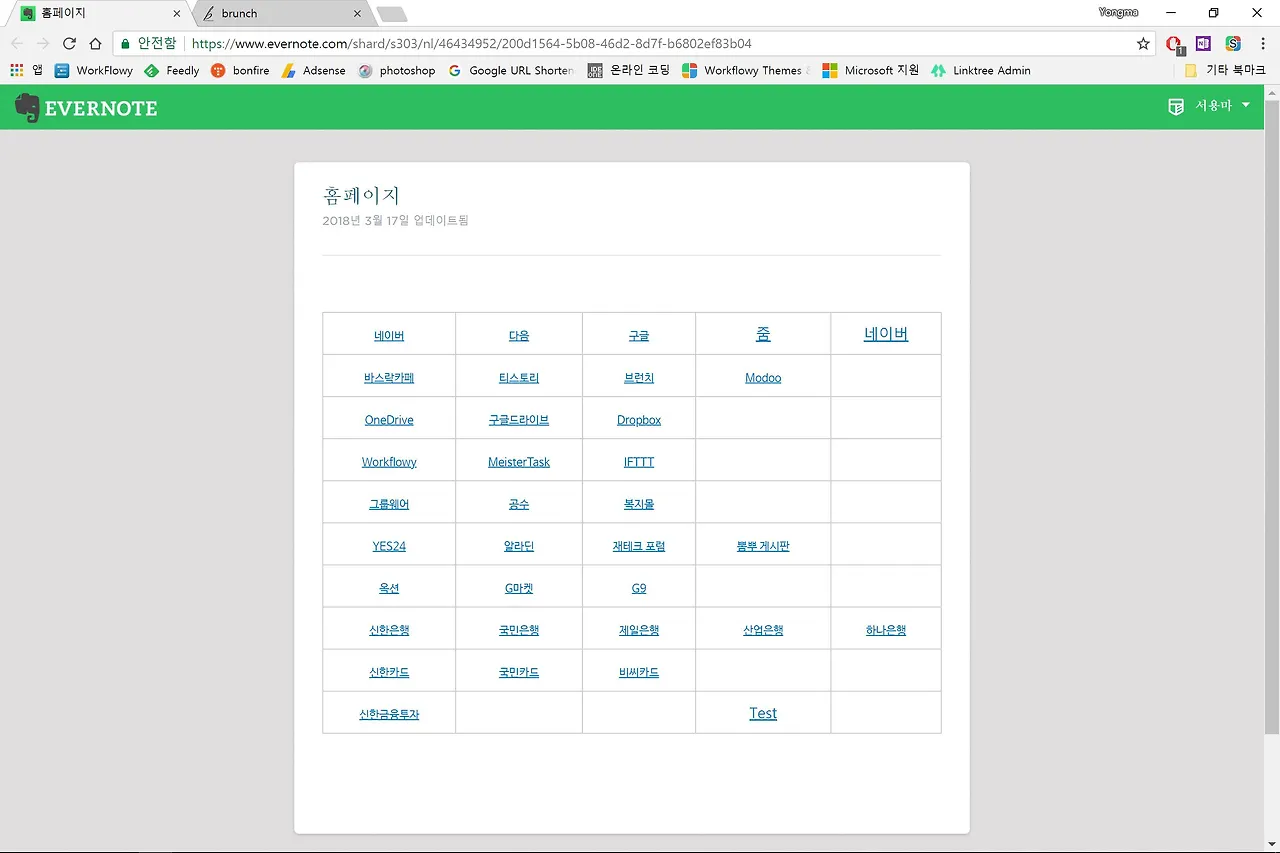This screenshot has height=853, width=1280.
Task: Click the 옥션 link
Action: pyautogui.click(x=389, y=588)
